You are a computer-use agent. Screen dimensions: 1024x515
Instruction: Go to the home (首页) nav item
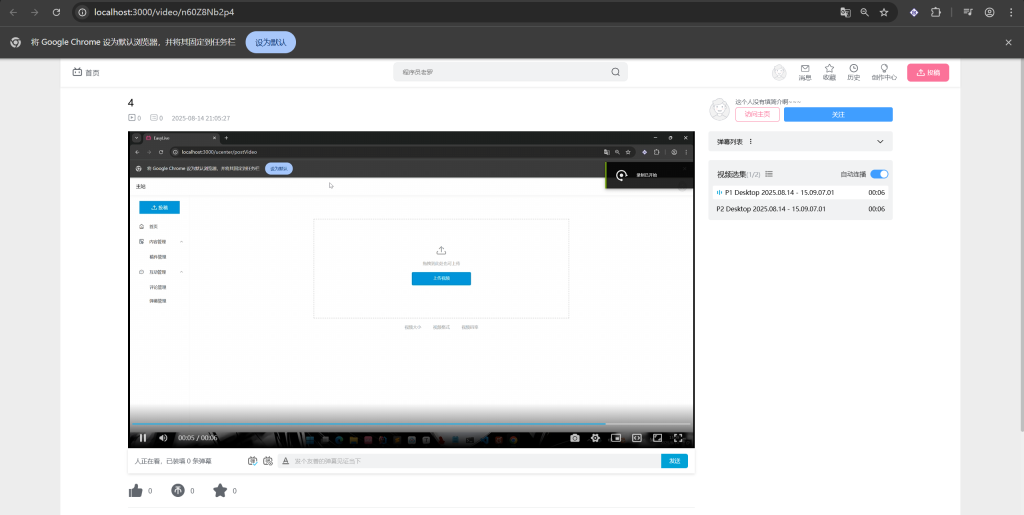tap(86, 73)
